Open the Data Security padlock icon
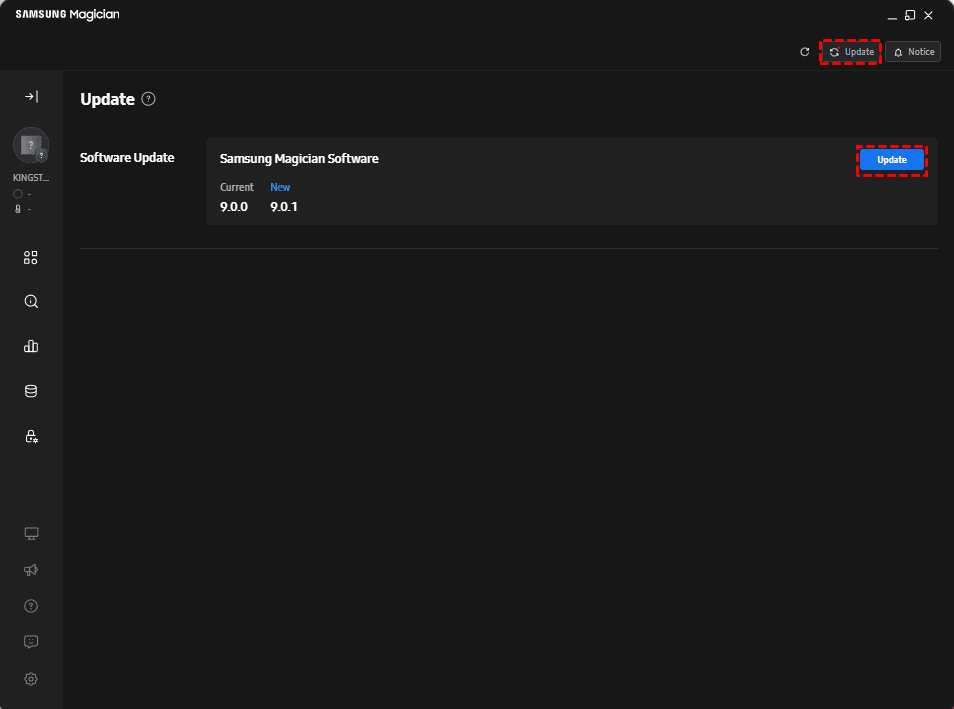The image size is (954, 709). click(31, 436)
